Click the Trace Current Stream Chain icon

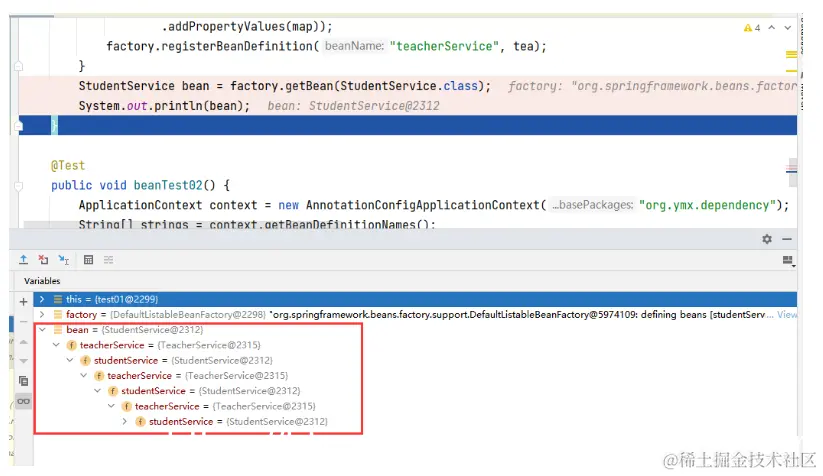pyautogui.click(x=109, y=260)
